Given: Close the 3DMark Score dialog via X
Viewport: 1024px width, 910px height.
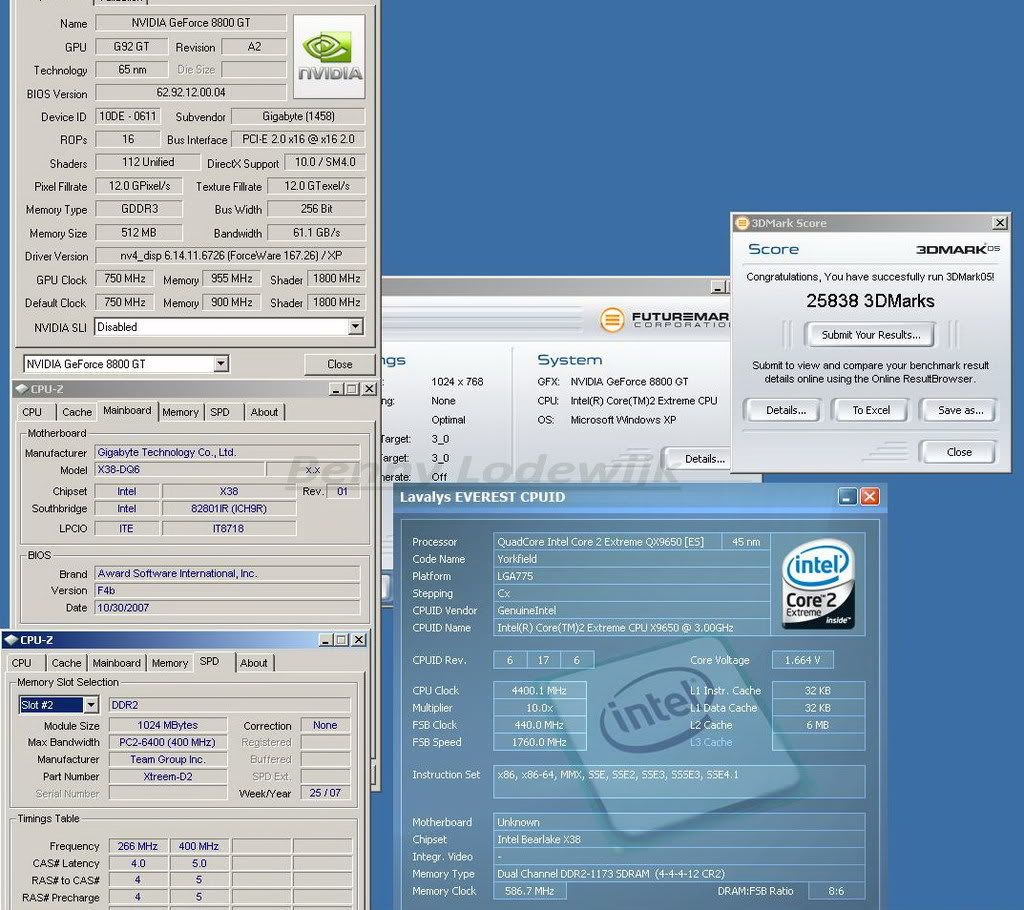Looking at the screenshot, I should (x=999, y=223).
